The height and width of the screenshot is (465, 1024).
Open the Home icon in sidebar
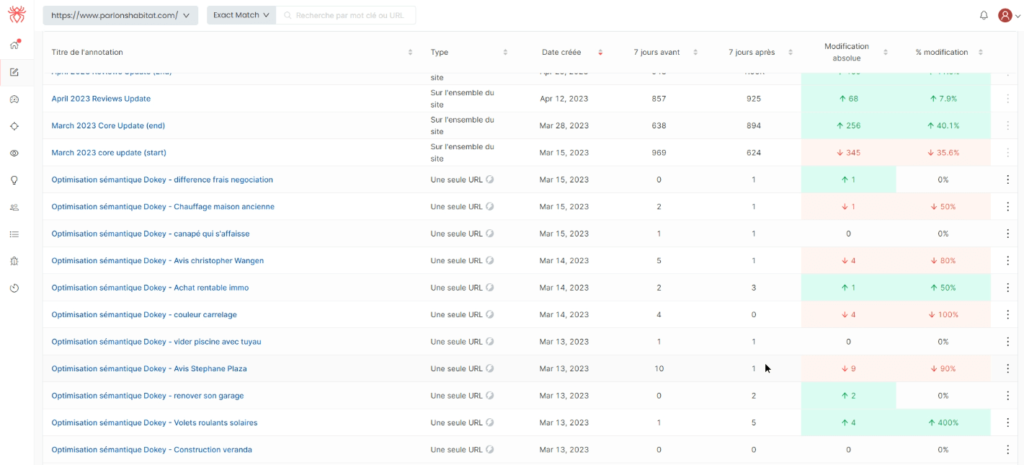(x=14, y=45)
